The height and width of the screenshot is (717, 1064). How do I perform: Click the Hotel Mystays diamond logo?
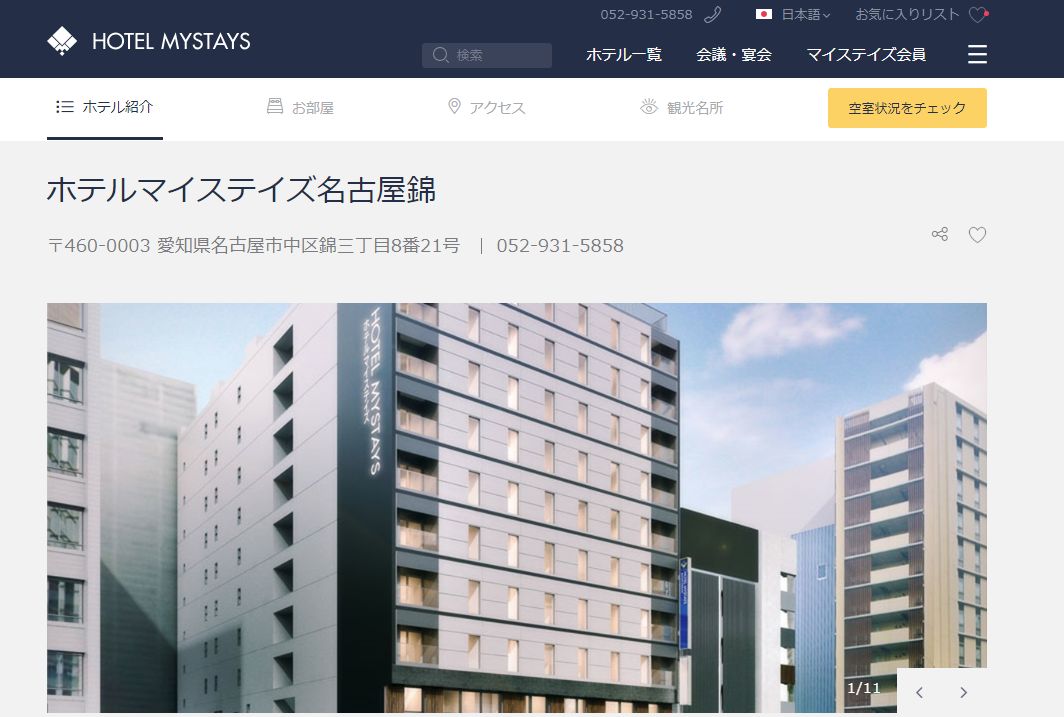point(62,41)
